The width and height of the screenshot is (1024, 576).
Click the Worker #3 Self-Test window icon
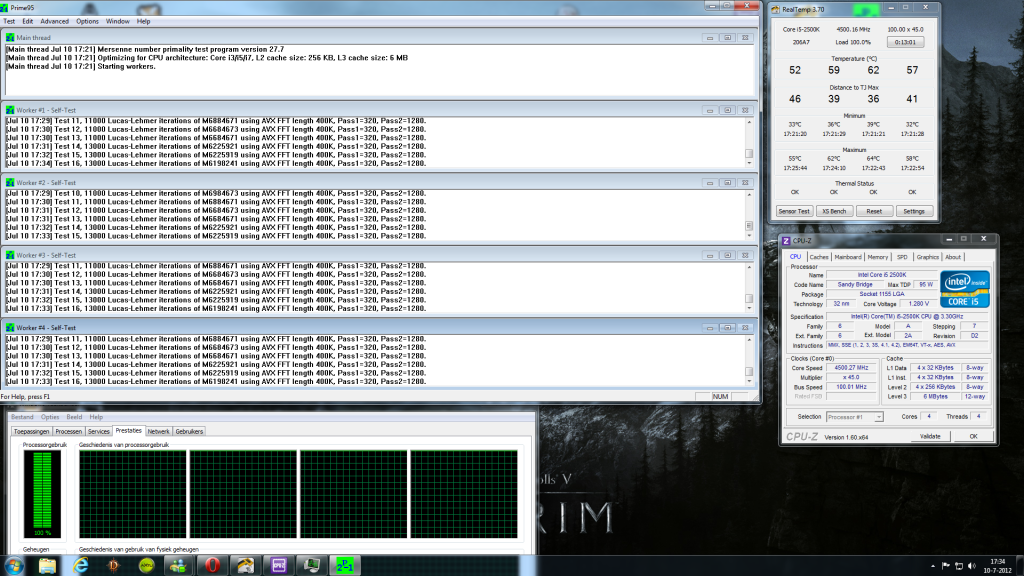(10, 255)
